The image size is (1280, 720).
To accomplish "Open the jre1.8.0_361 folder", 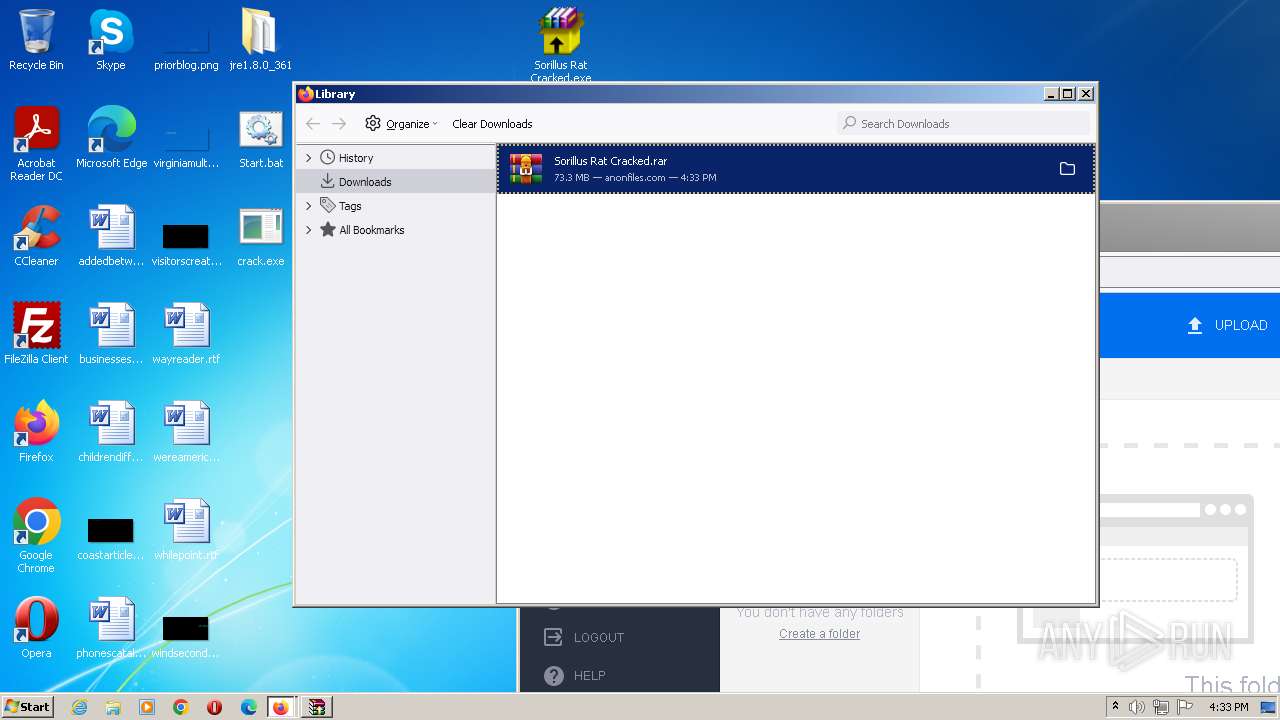I will click(260, 40).
